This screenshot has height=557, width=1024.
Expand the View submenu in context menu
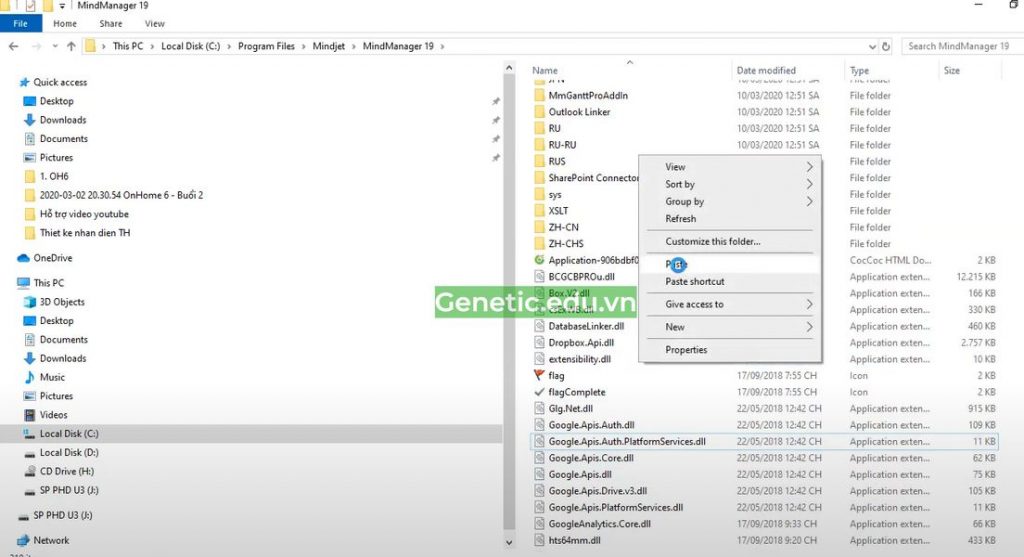(x=729, y=167)
